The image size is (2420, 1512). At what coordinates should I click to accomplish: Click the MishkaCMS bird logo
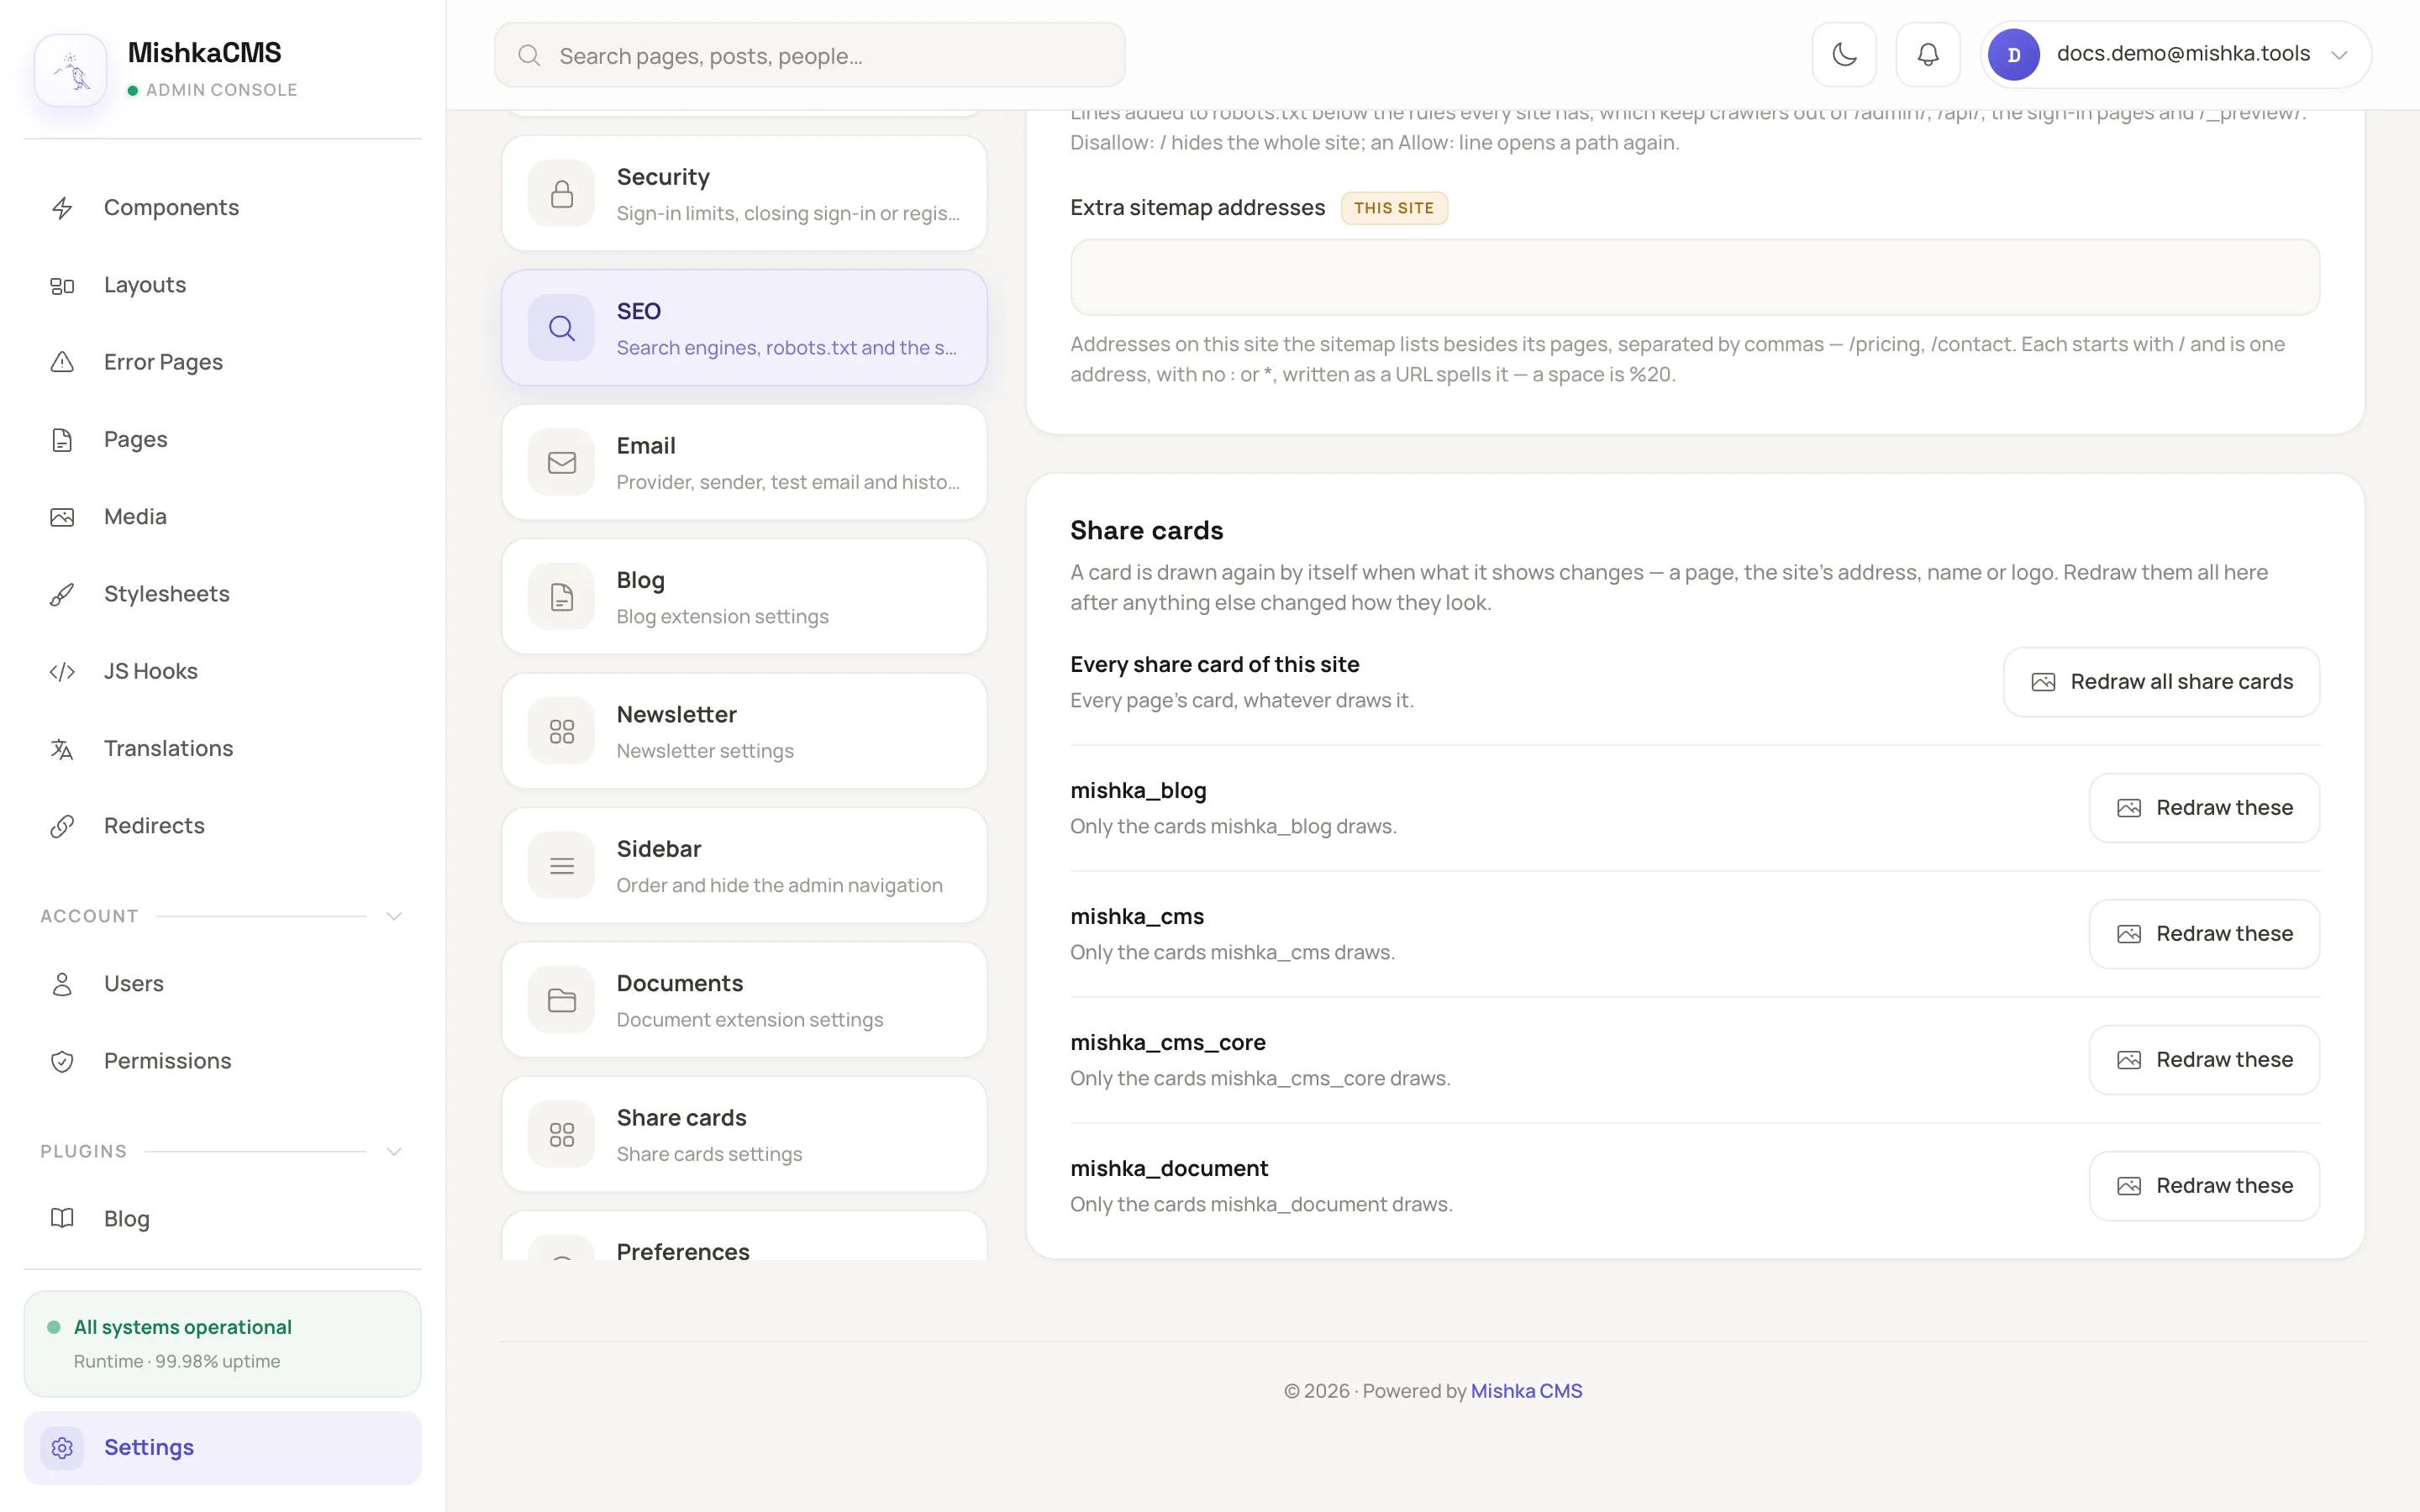71,70
